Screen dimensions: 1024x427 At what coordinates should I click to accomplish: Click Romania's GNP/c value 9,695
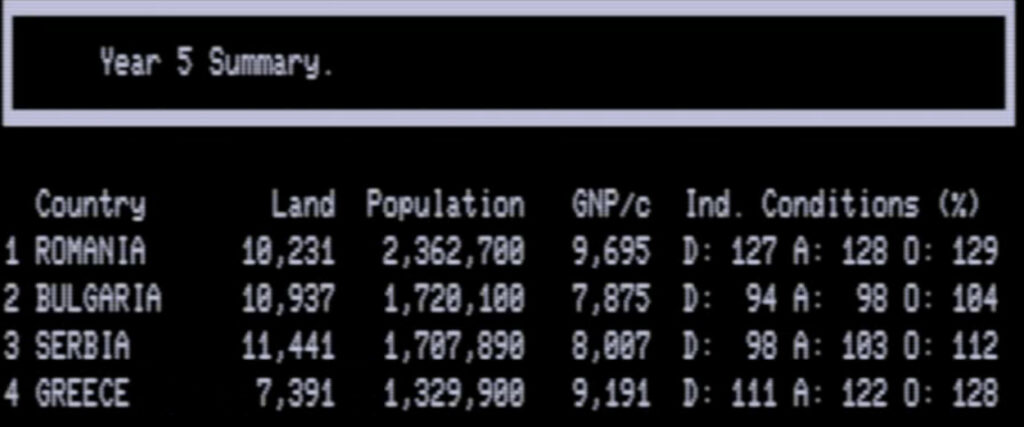pos(611,253)
